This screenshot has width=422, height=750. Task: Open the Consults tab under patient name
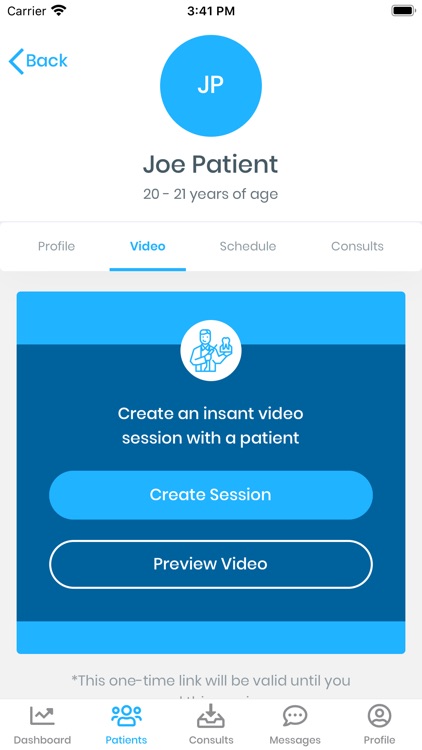[x=357, y=246]
